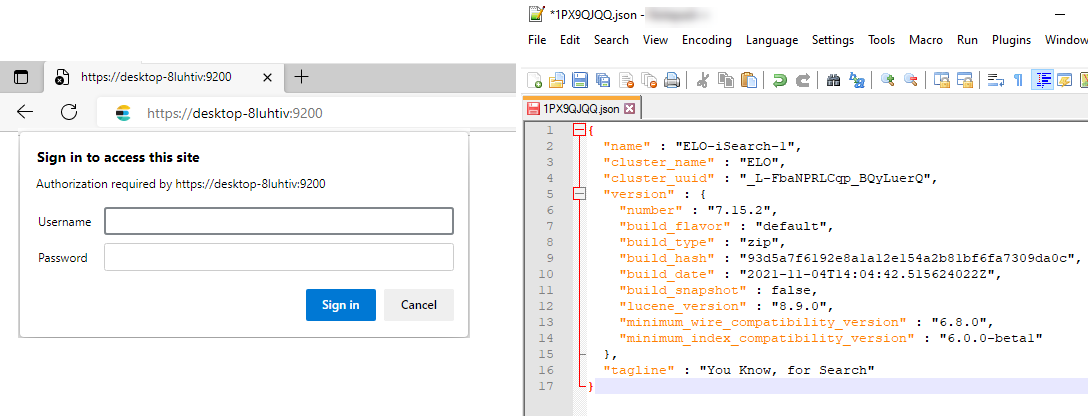The height and width of the screenshot is (416, 1088).
Task: Collapse the root brace fold marker on line 1
Action: coord(579,130)
